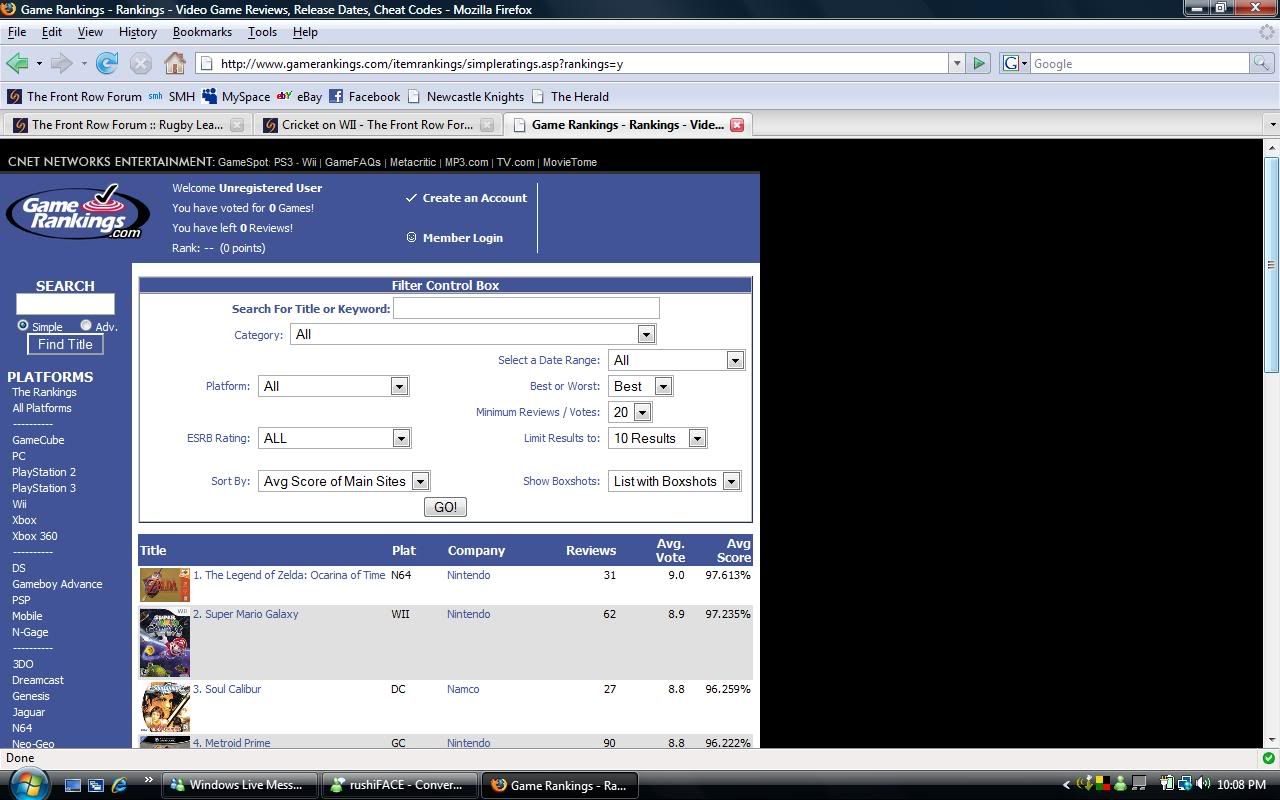The width and height of the screenshot is (1280, 800).
Task: Click the search magnifier icon in Google box
Action: click(x=1263, y=63)
